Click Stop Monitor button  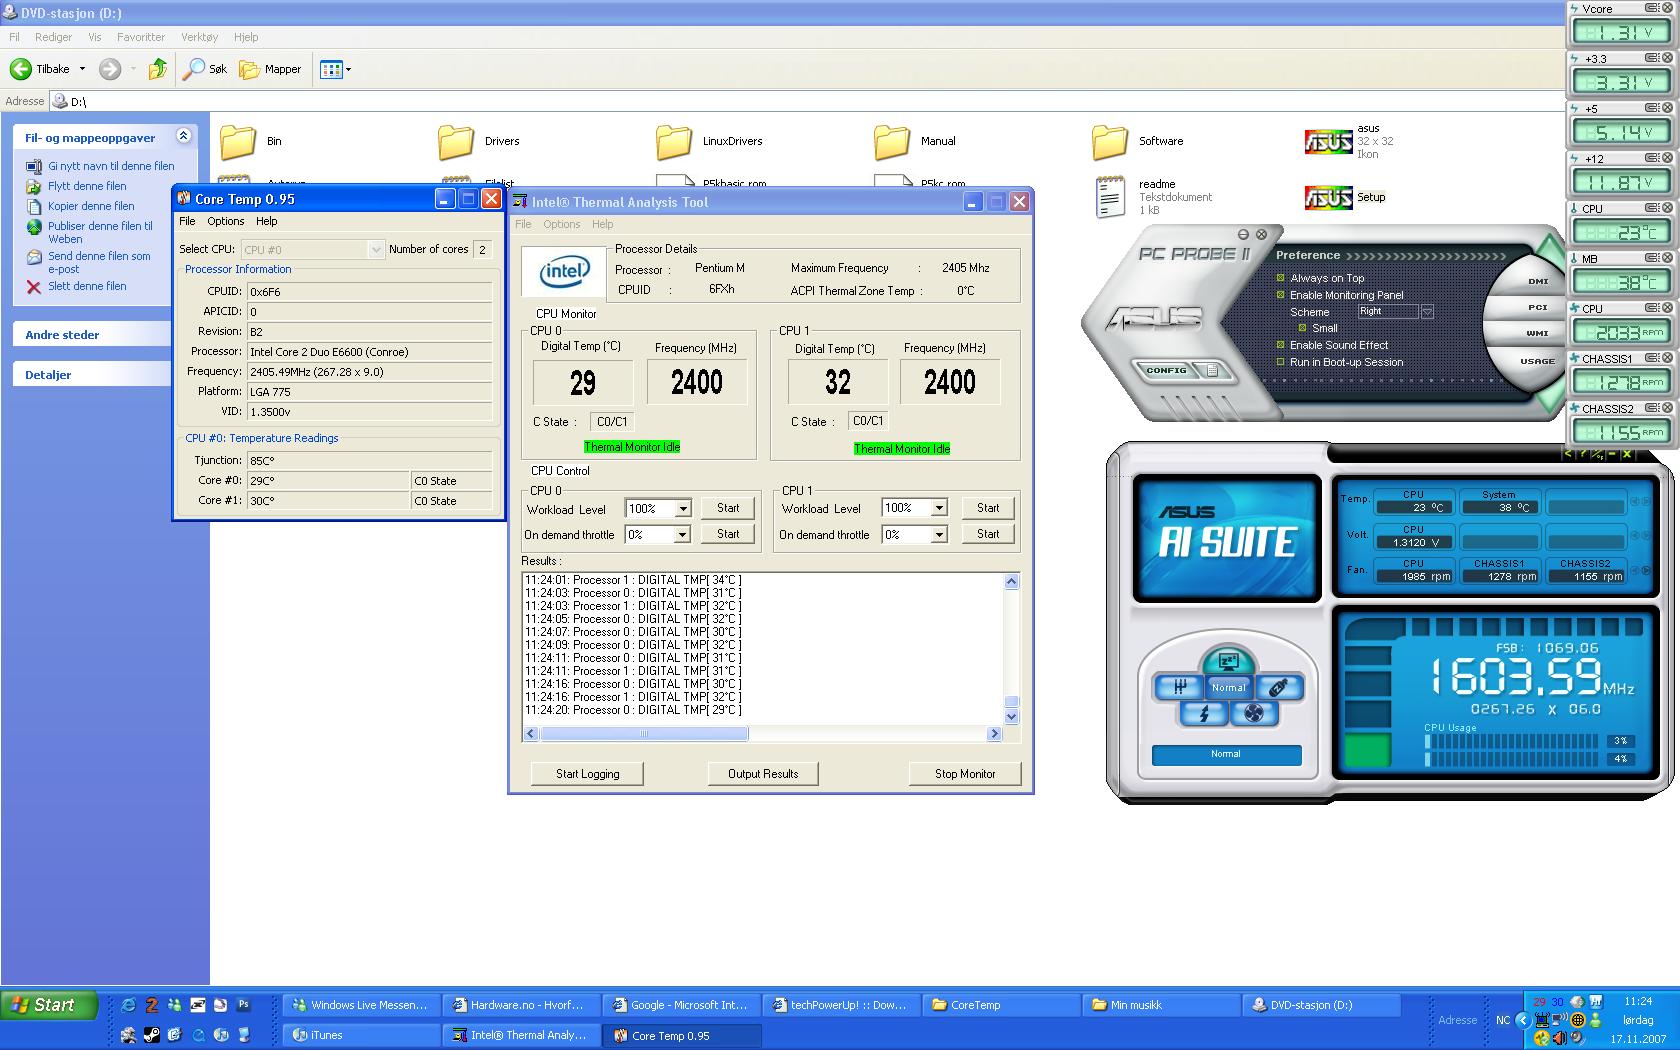coord(965,774)
